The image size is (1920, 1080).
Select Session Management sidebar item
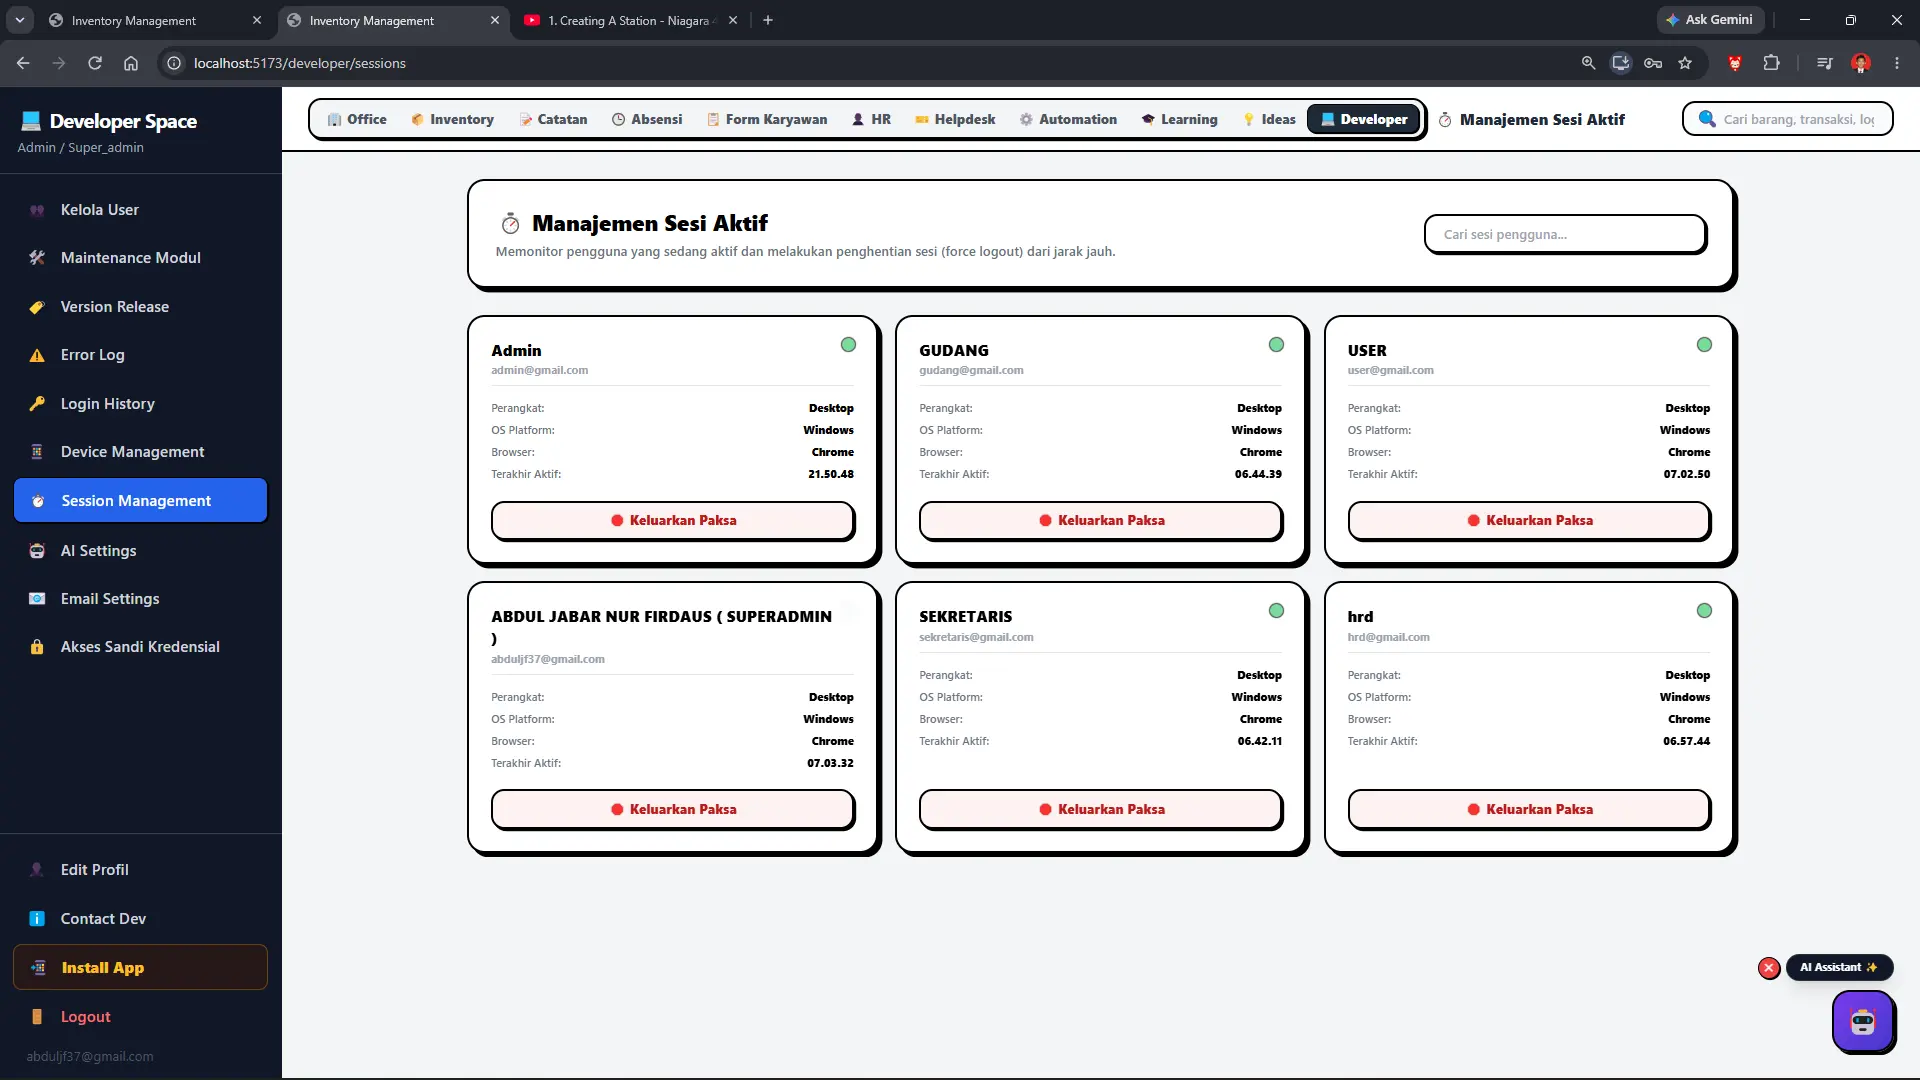point(140,500)
